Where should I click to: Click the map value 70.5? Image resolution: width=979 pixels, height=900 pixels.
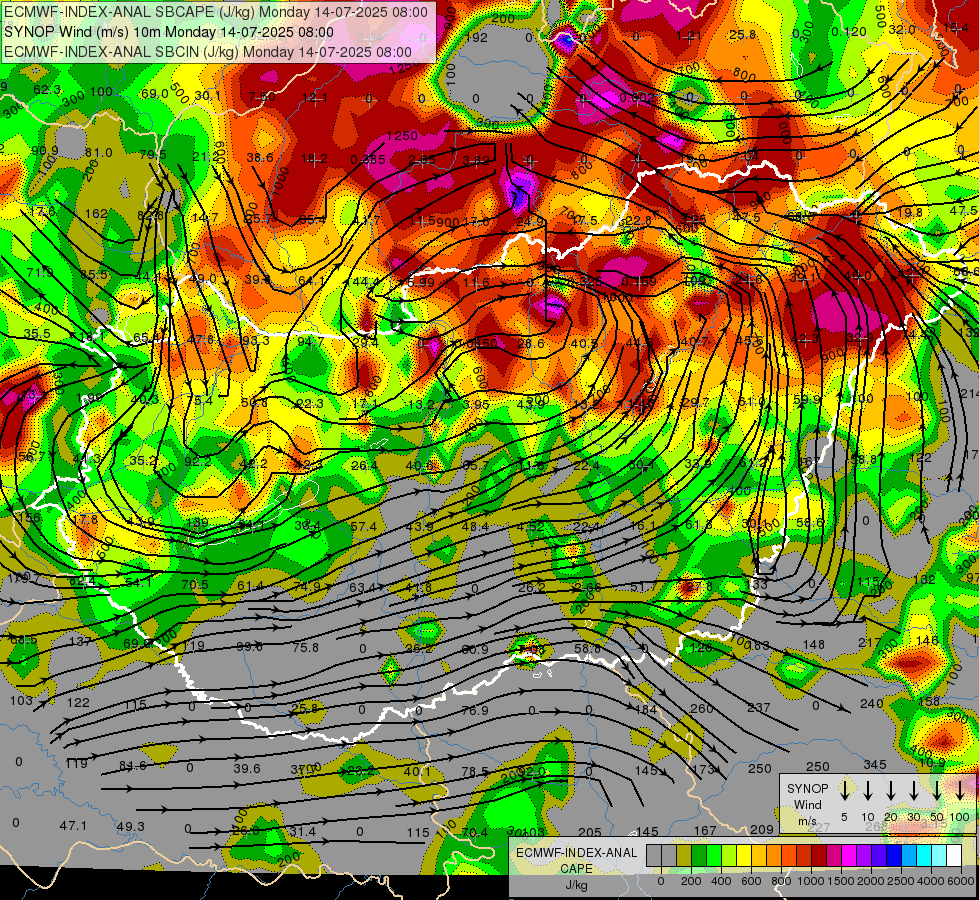point(195,585)
